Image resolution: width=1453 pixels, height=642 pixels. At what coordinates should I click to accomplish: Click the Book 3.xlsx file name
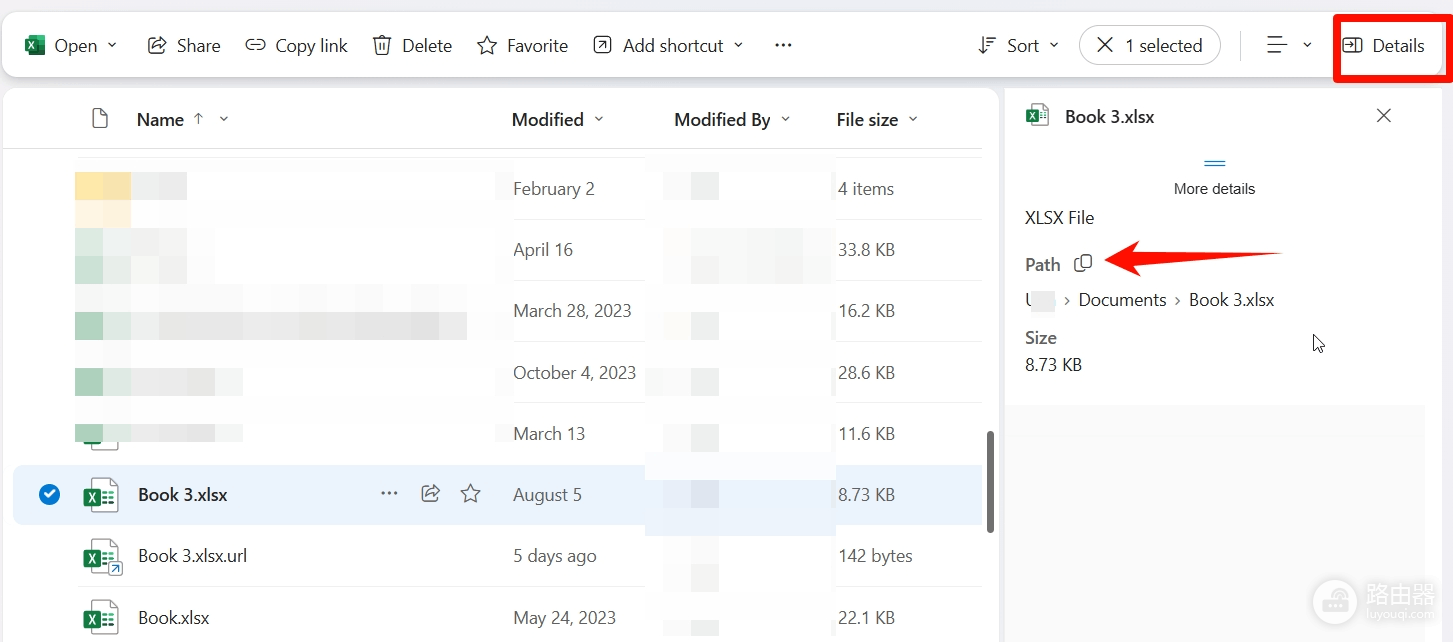coord(183,495)
